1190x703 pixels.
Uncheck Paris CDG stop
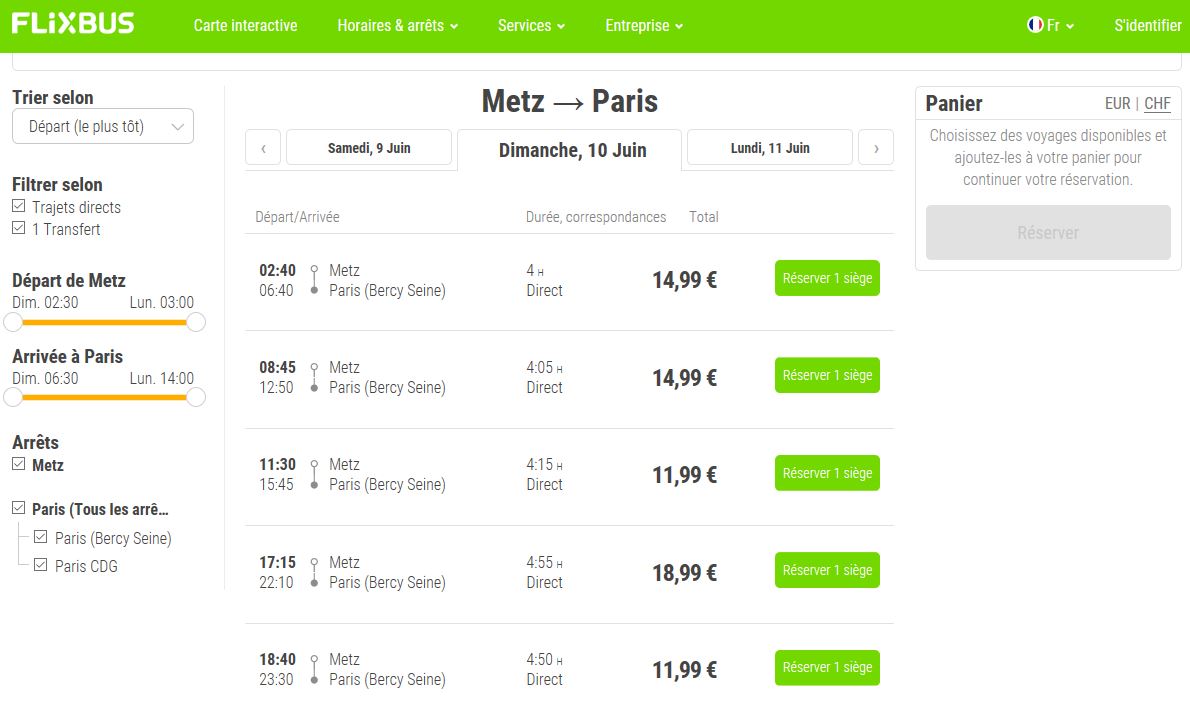click(41, 565)
